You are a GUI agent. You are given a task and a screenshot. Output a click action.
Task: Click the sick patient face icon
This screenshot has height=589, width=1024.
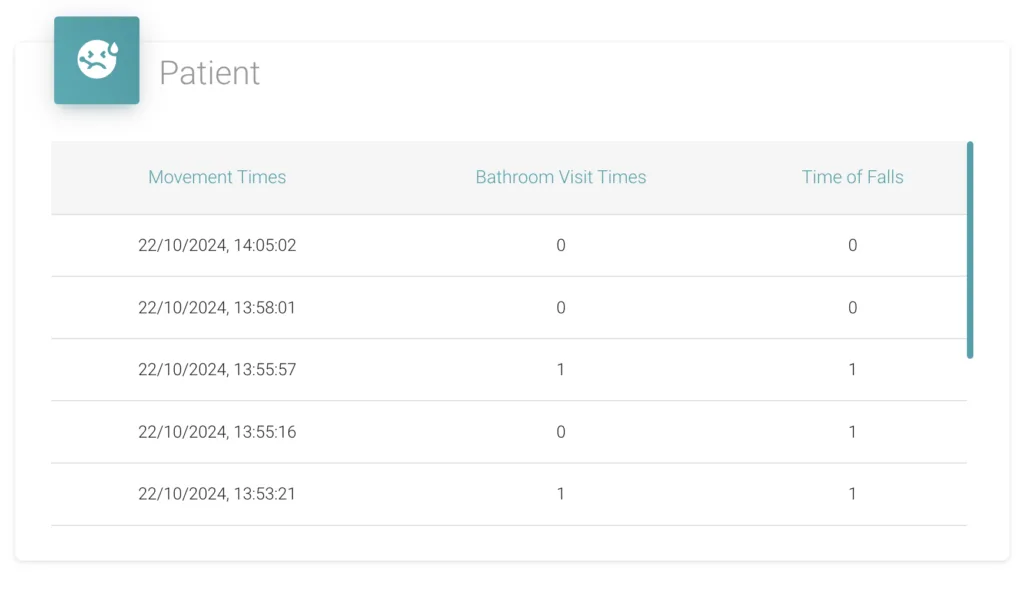point(97,59)
